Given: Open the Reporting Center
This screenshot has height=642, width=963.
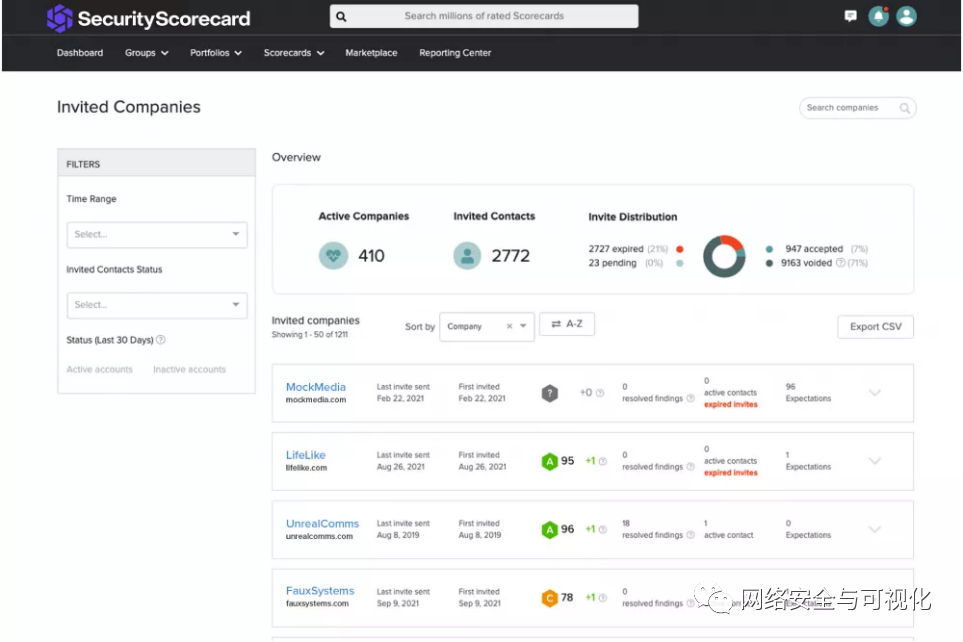Looking at the screenshot, I should (x=455, y=53).
